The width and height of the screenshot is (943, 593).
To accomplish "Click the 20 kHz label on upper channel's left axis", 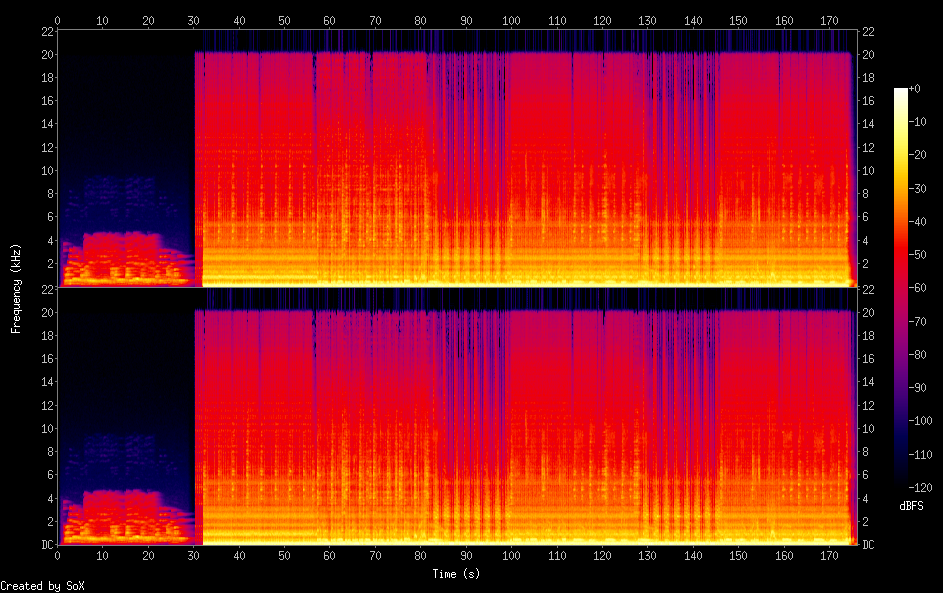I will 46,55.
